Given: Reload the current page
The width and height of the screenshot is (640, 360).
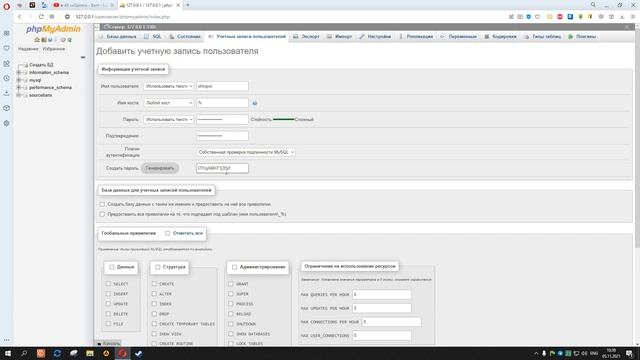Looking at the screenshot, I should [x=41, y=17].
